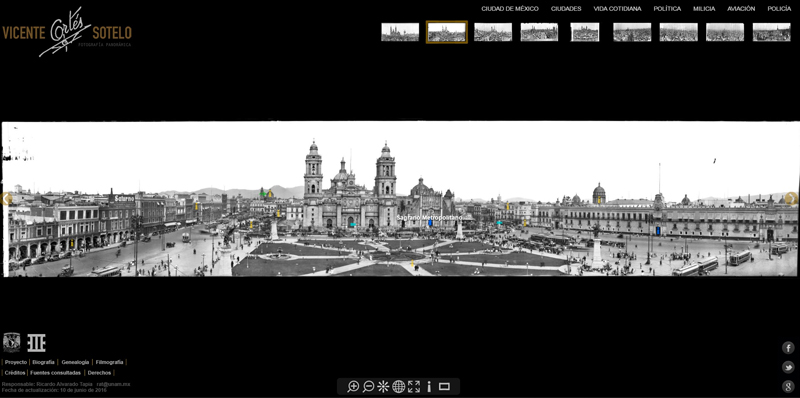Select the AVIACIÓN menu item
This screenshot has width=800, height=398.
pyautogui.click(x=741, y=9)
